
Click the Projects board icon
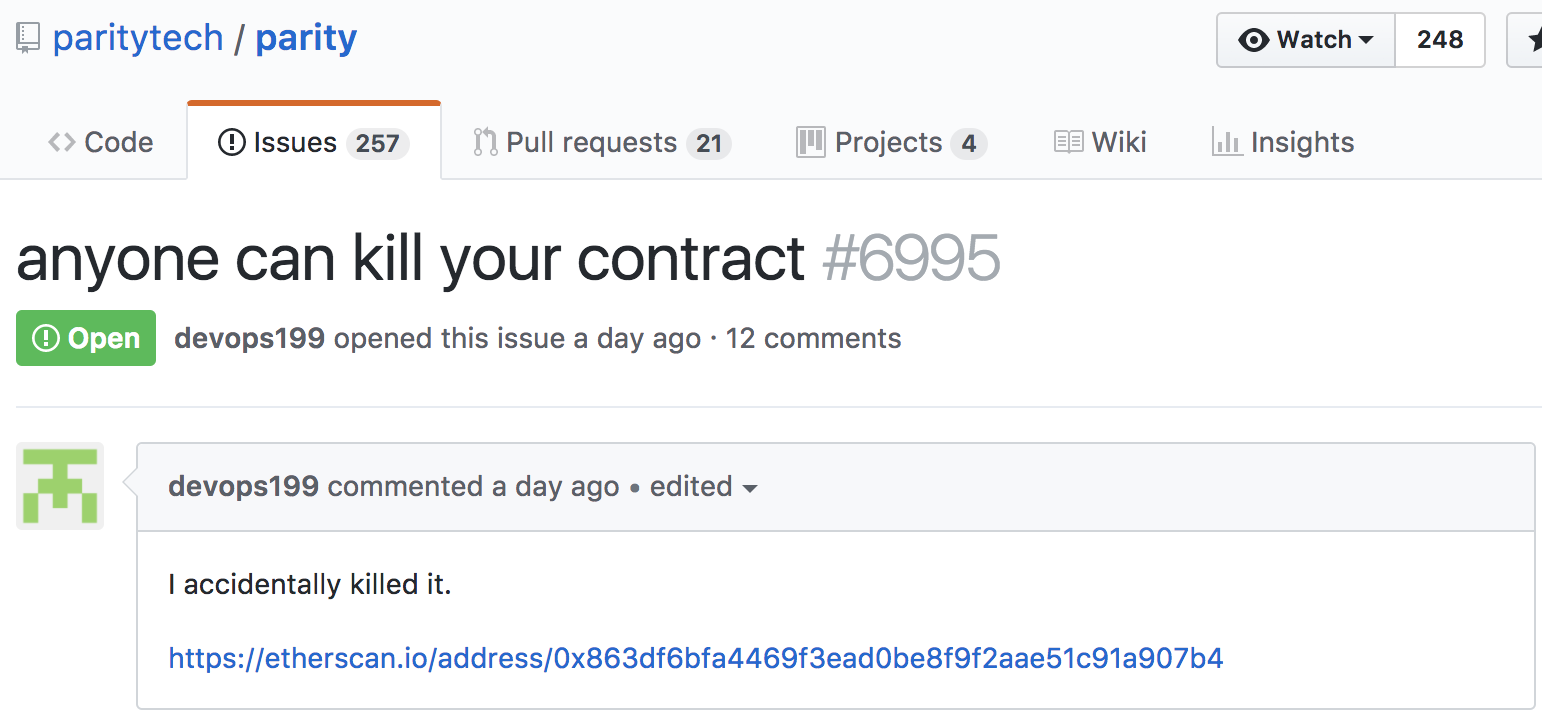810,143
